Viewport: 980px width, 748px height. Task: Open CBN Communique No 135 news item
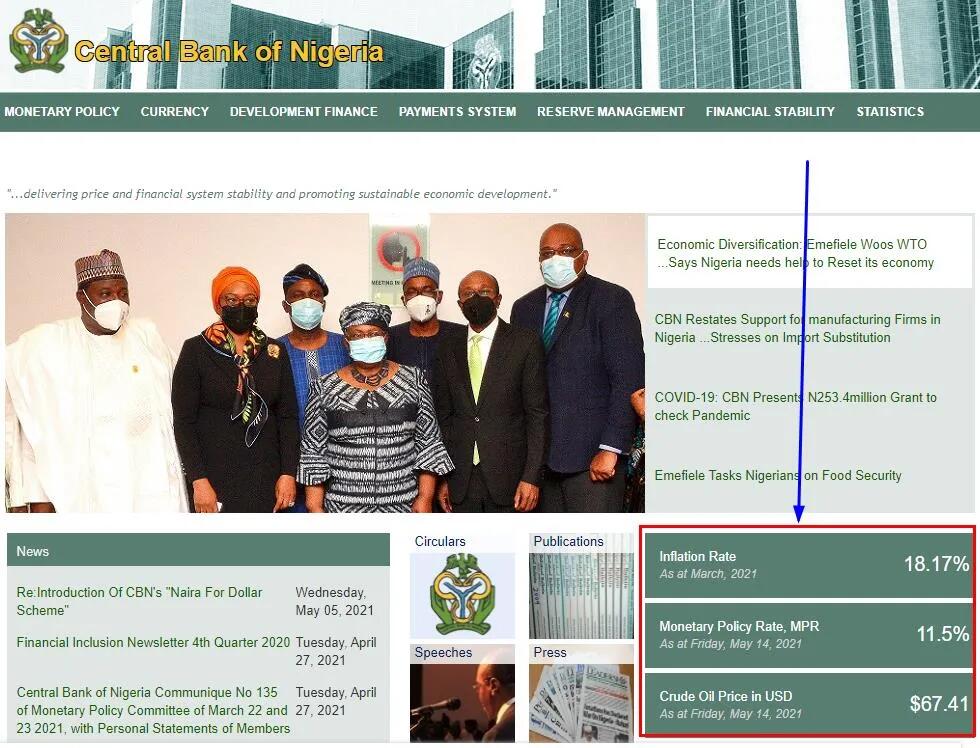coord(153,711)
